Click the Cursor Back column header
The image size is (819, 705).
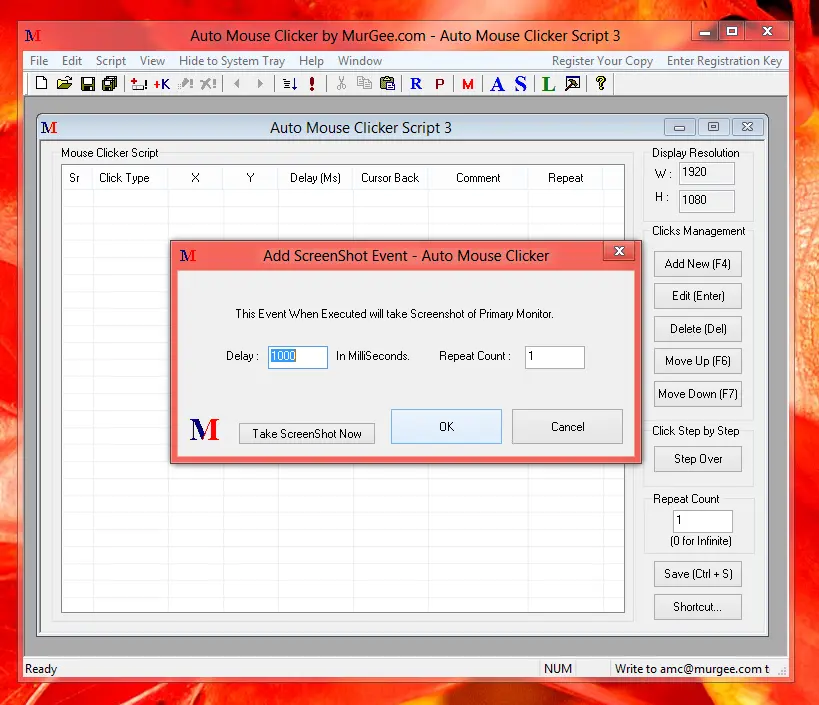(390, 178)
